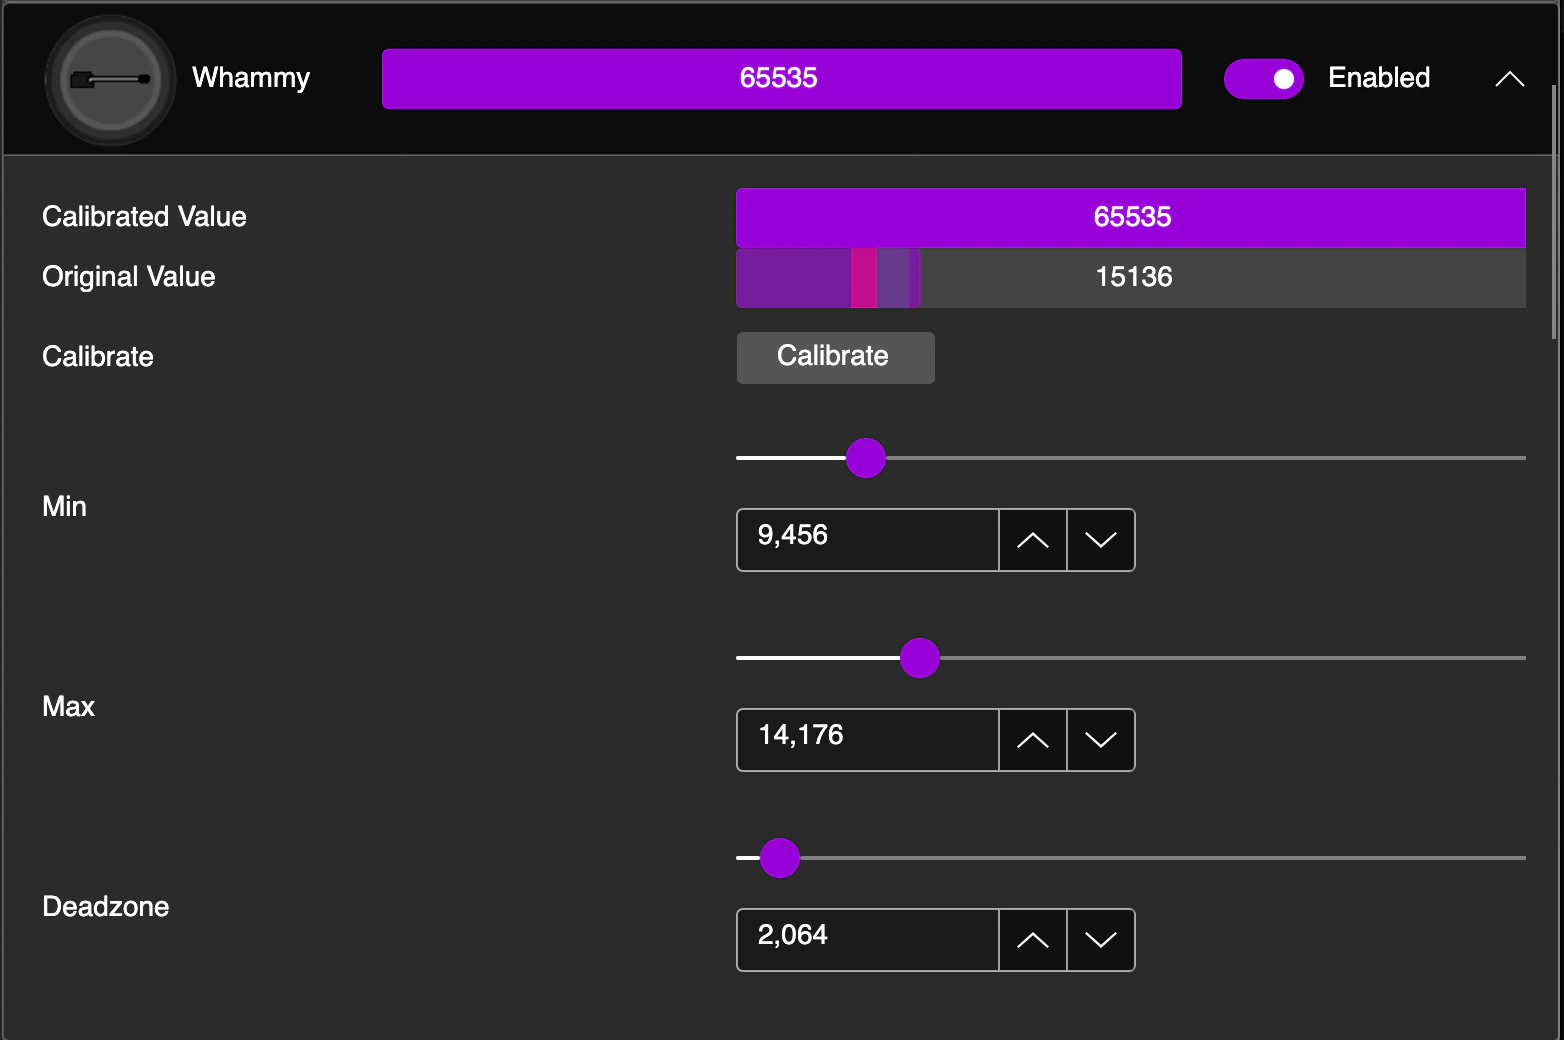Click the Calibrate row label on the left

(x=98, y=357)
